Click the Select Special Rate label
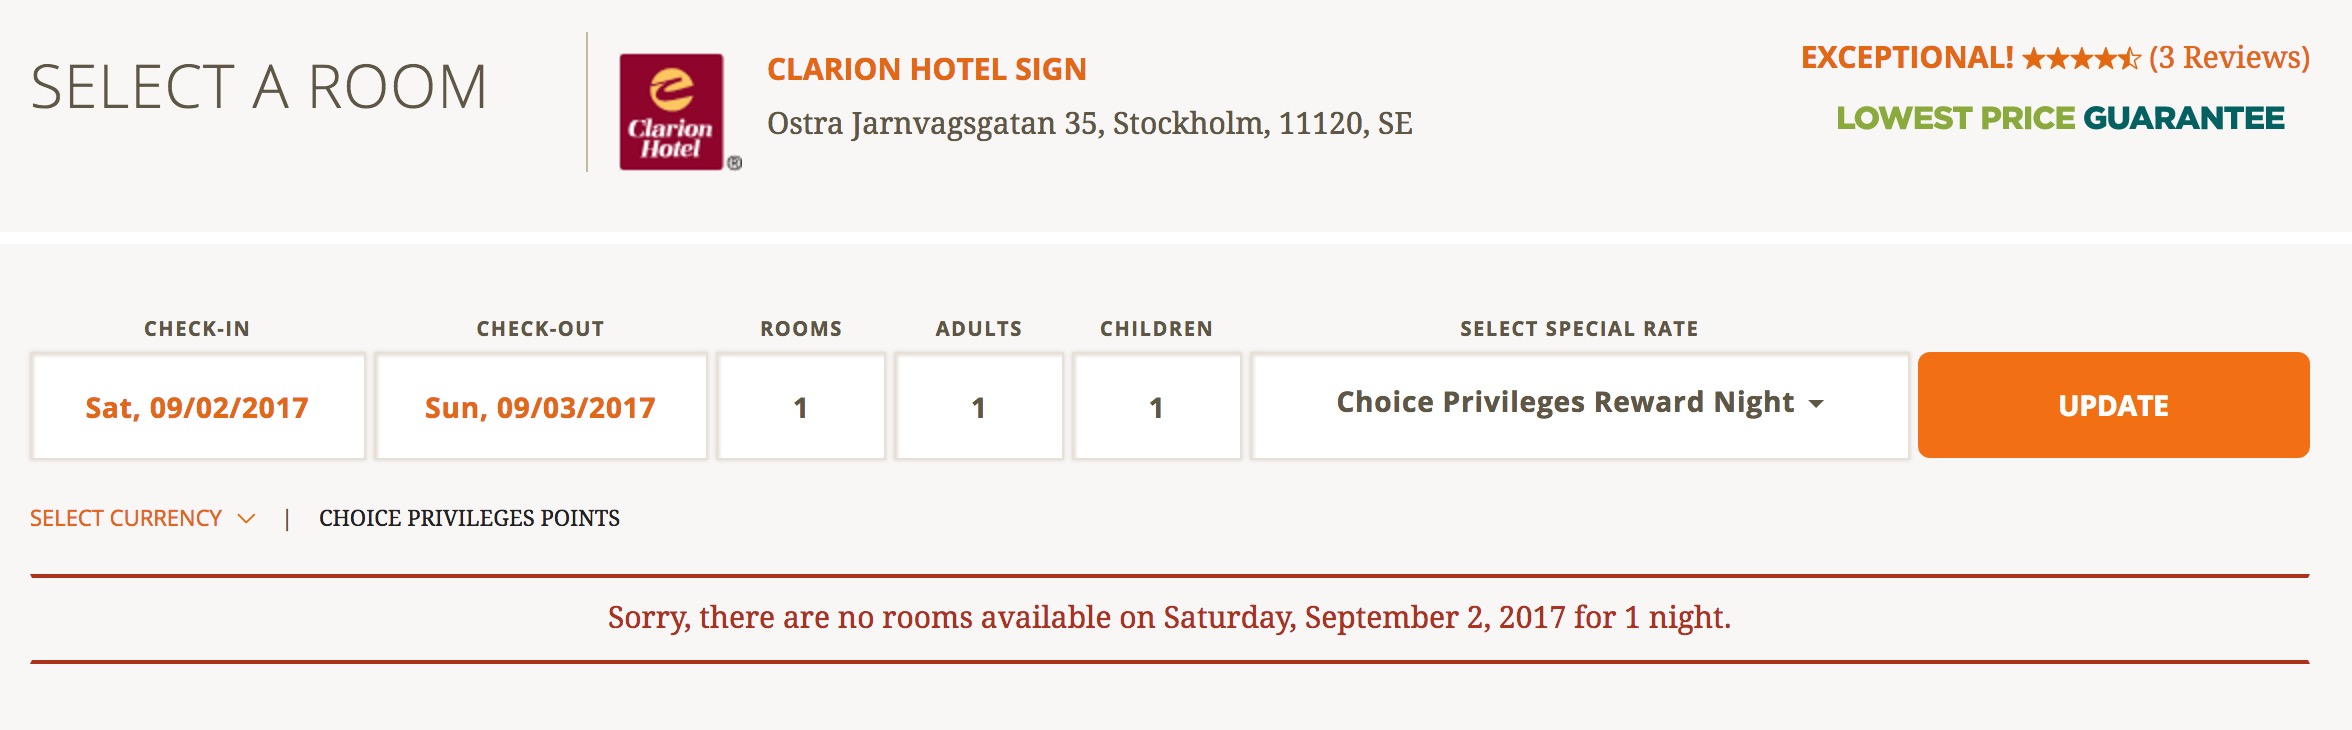 (1578, 329)
